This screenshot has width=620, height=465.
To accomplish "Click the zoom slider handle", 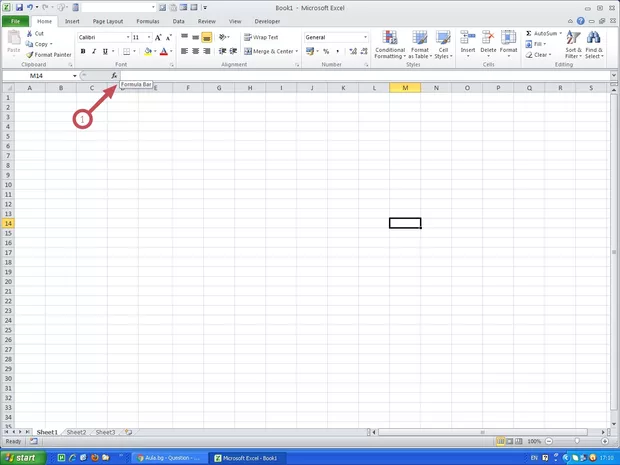I will tap(577, 441).
